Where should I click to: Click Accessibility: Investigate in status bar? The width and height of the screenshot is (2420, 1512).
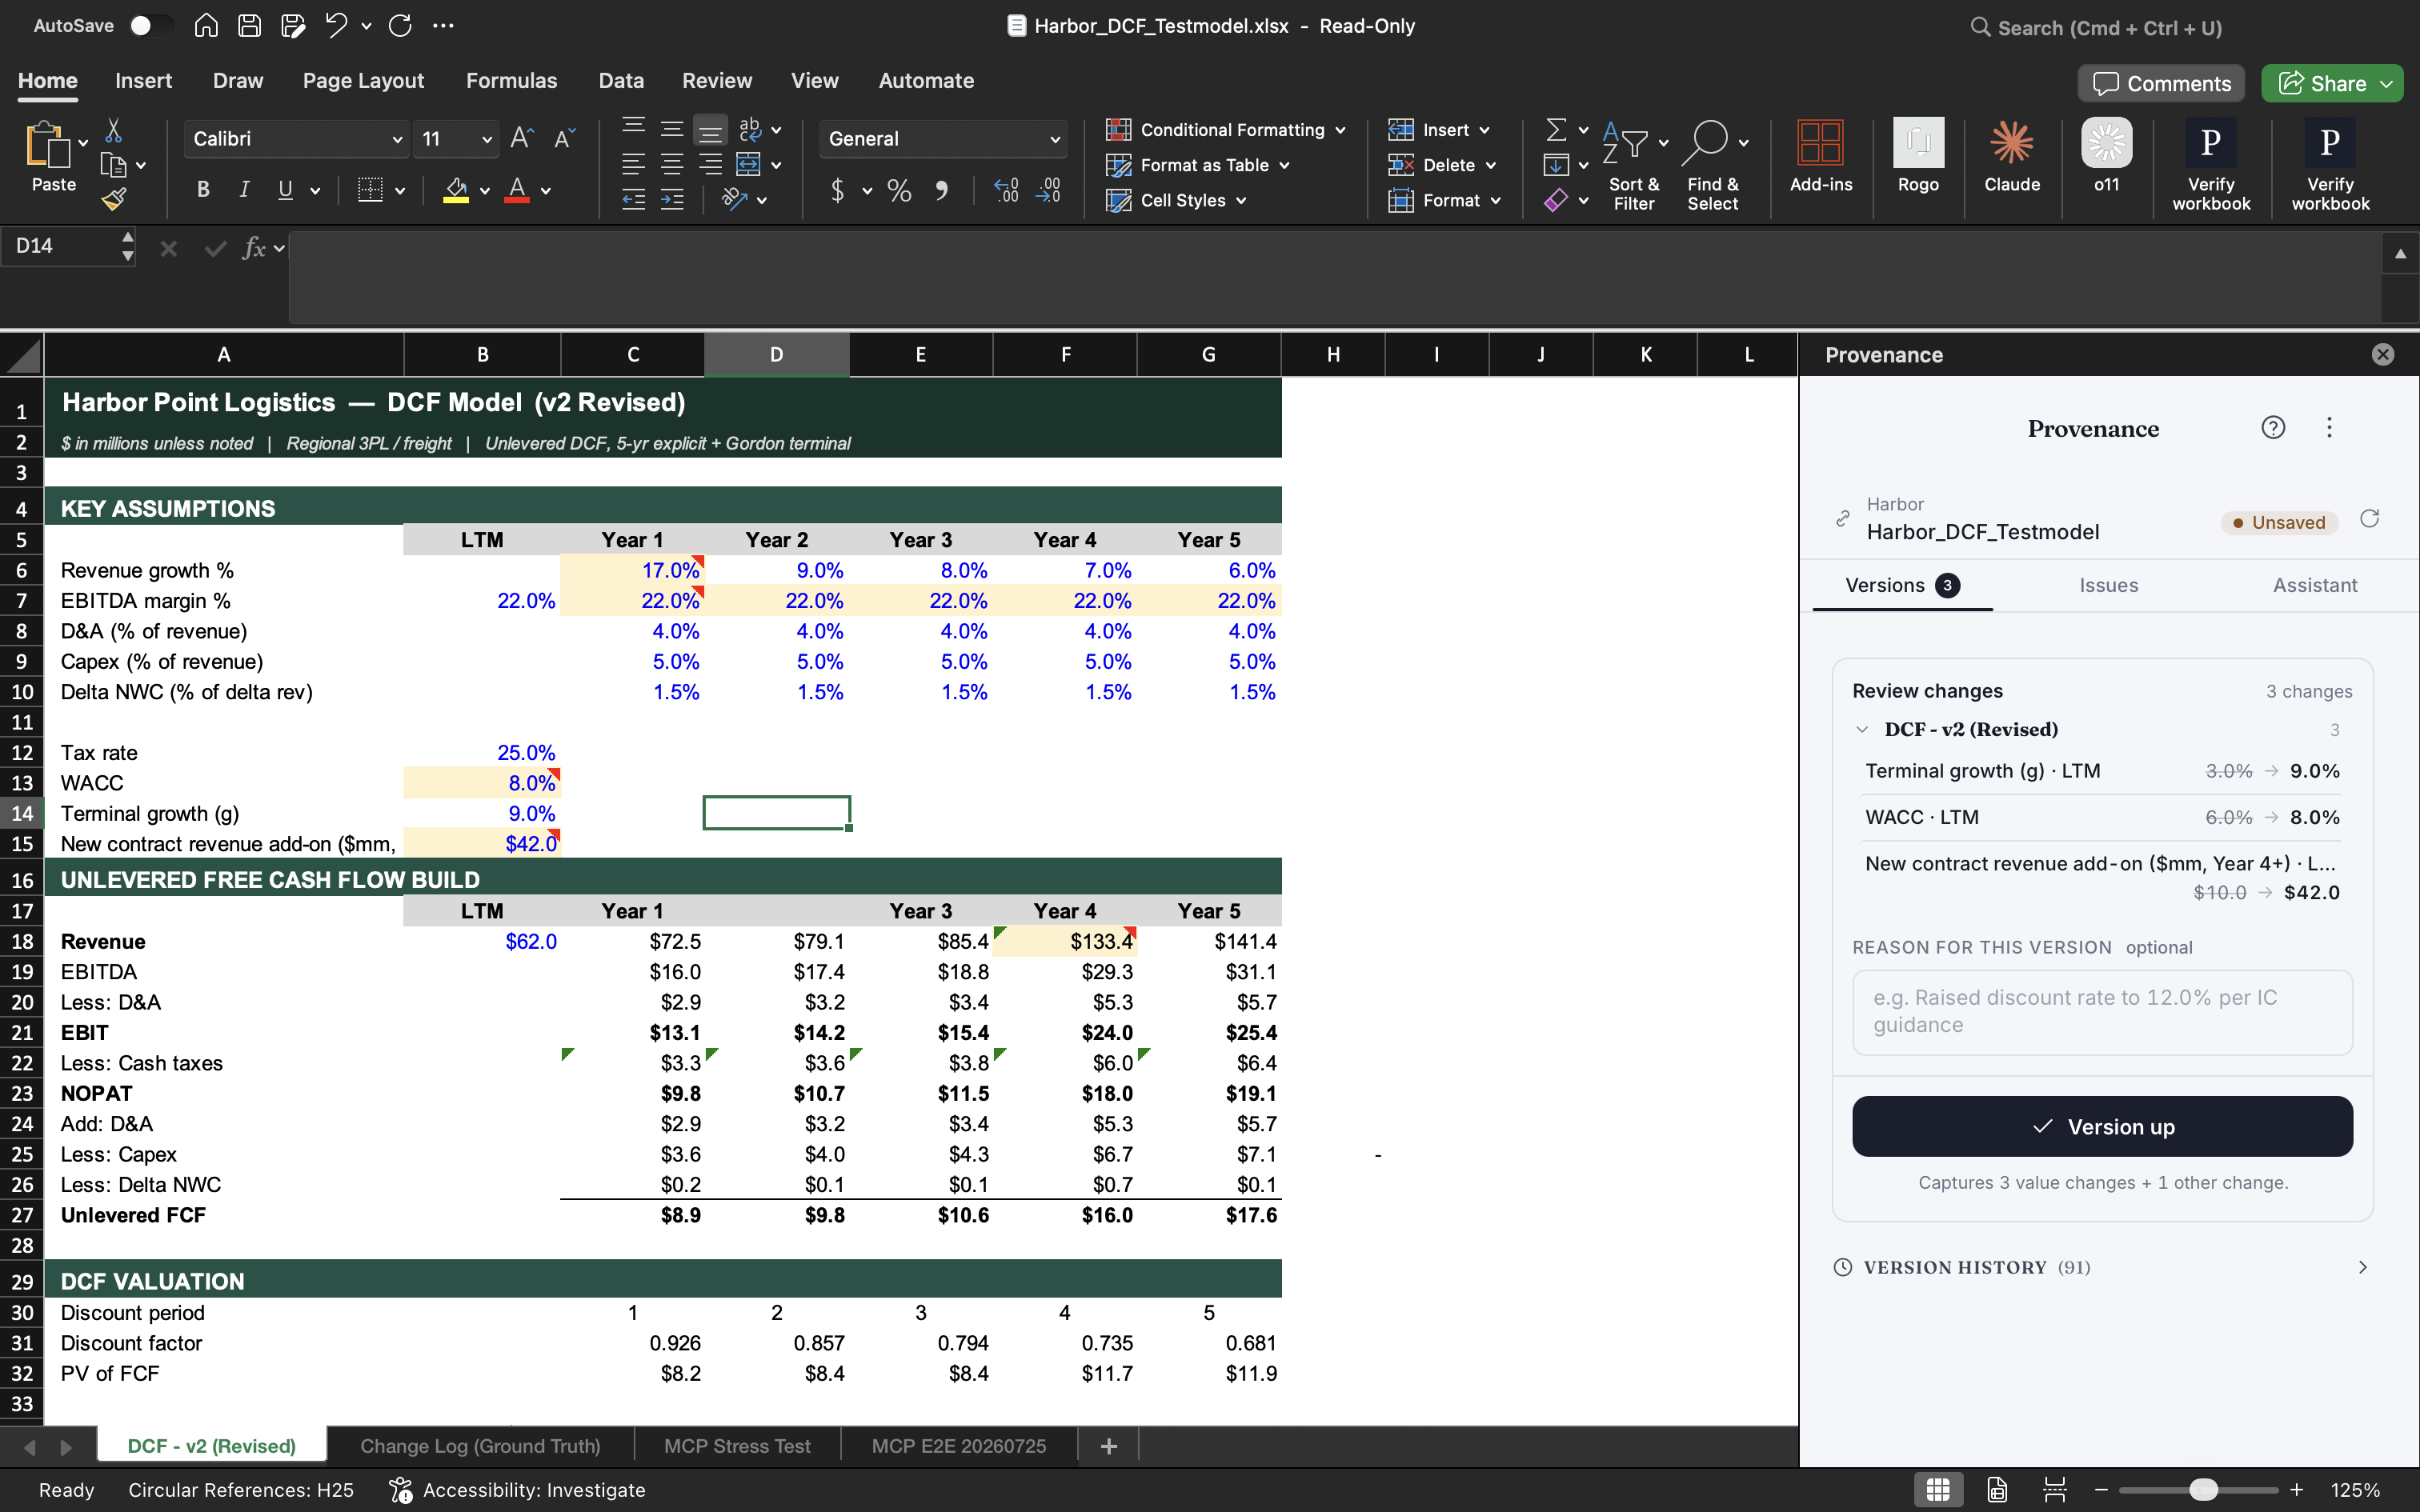click(x=517, y=1490)
